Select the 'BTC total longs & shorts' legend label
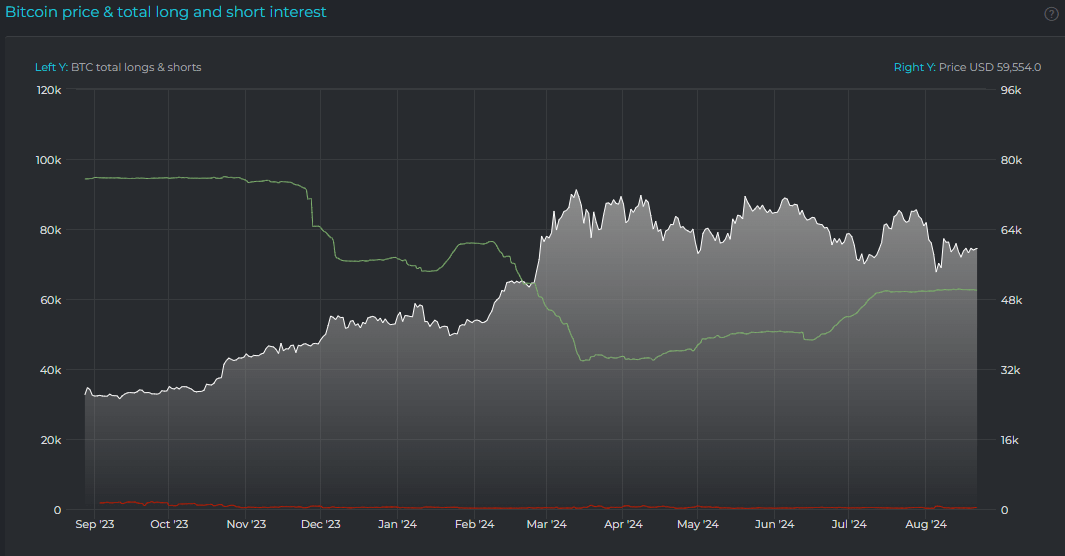Screen dimensions: 1065x556 pyautogui.click(x=136, y=67)
